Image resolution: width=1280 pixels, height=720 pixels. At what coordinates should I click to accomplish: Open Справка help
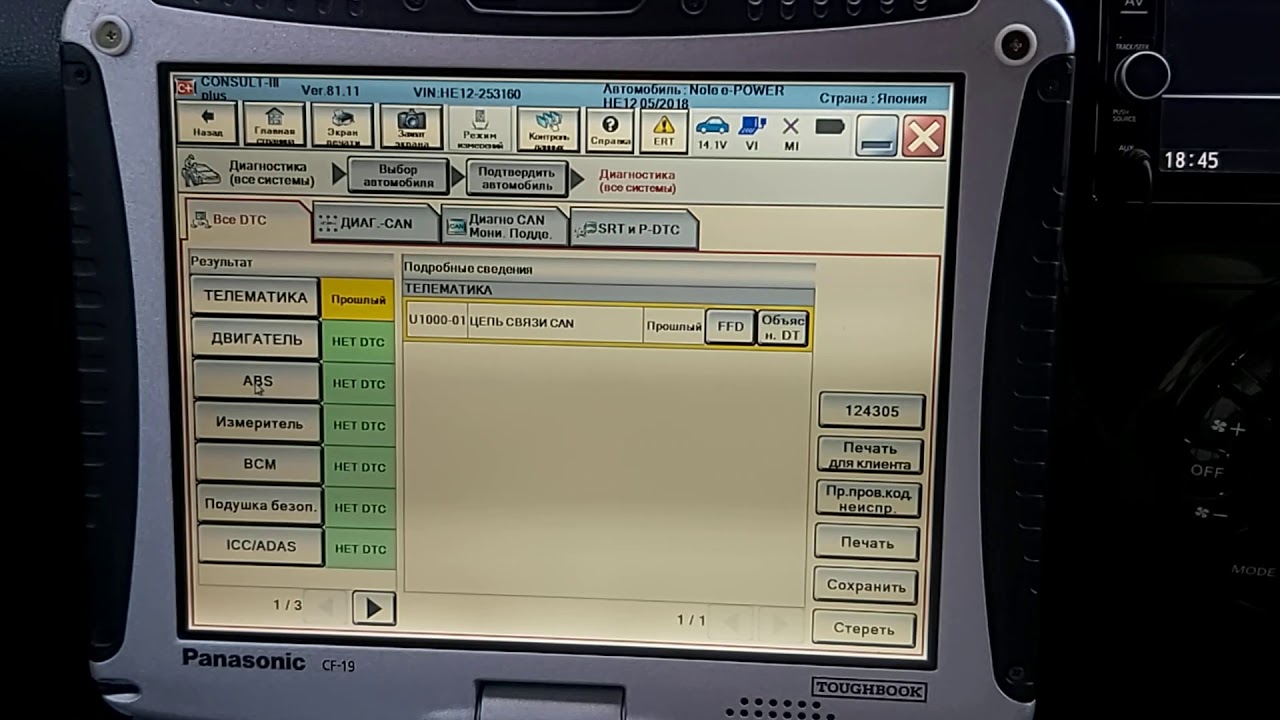[x=610, y=131]
